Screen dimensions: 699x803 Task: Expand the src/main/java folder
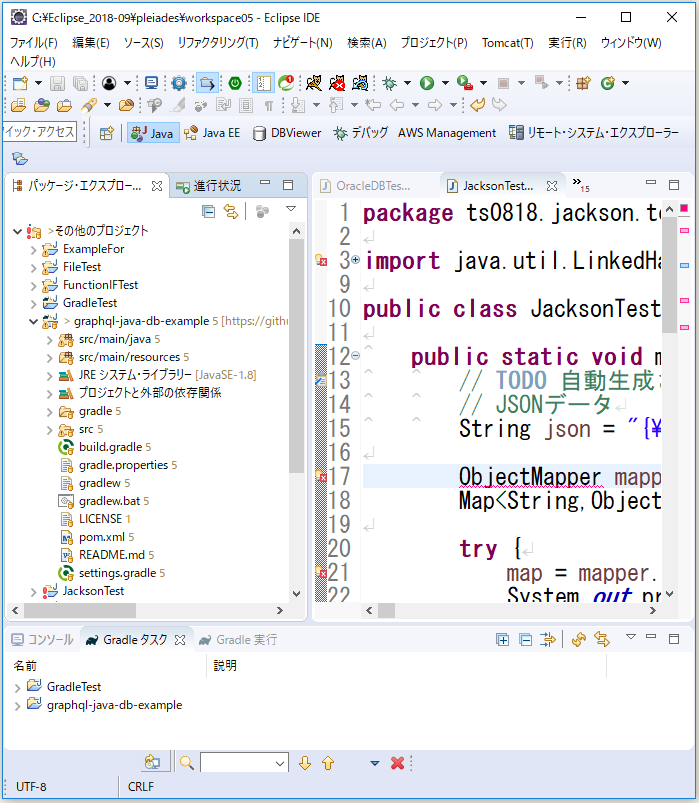click(x=50, y=340)
